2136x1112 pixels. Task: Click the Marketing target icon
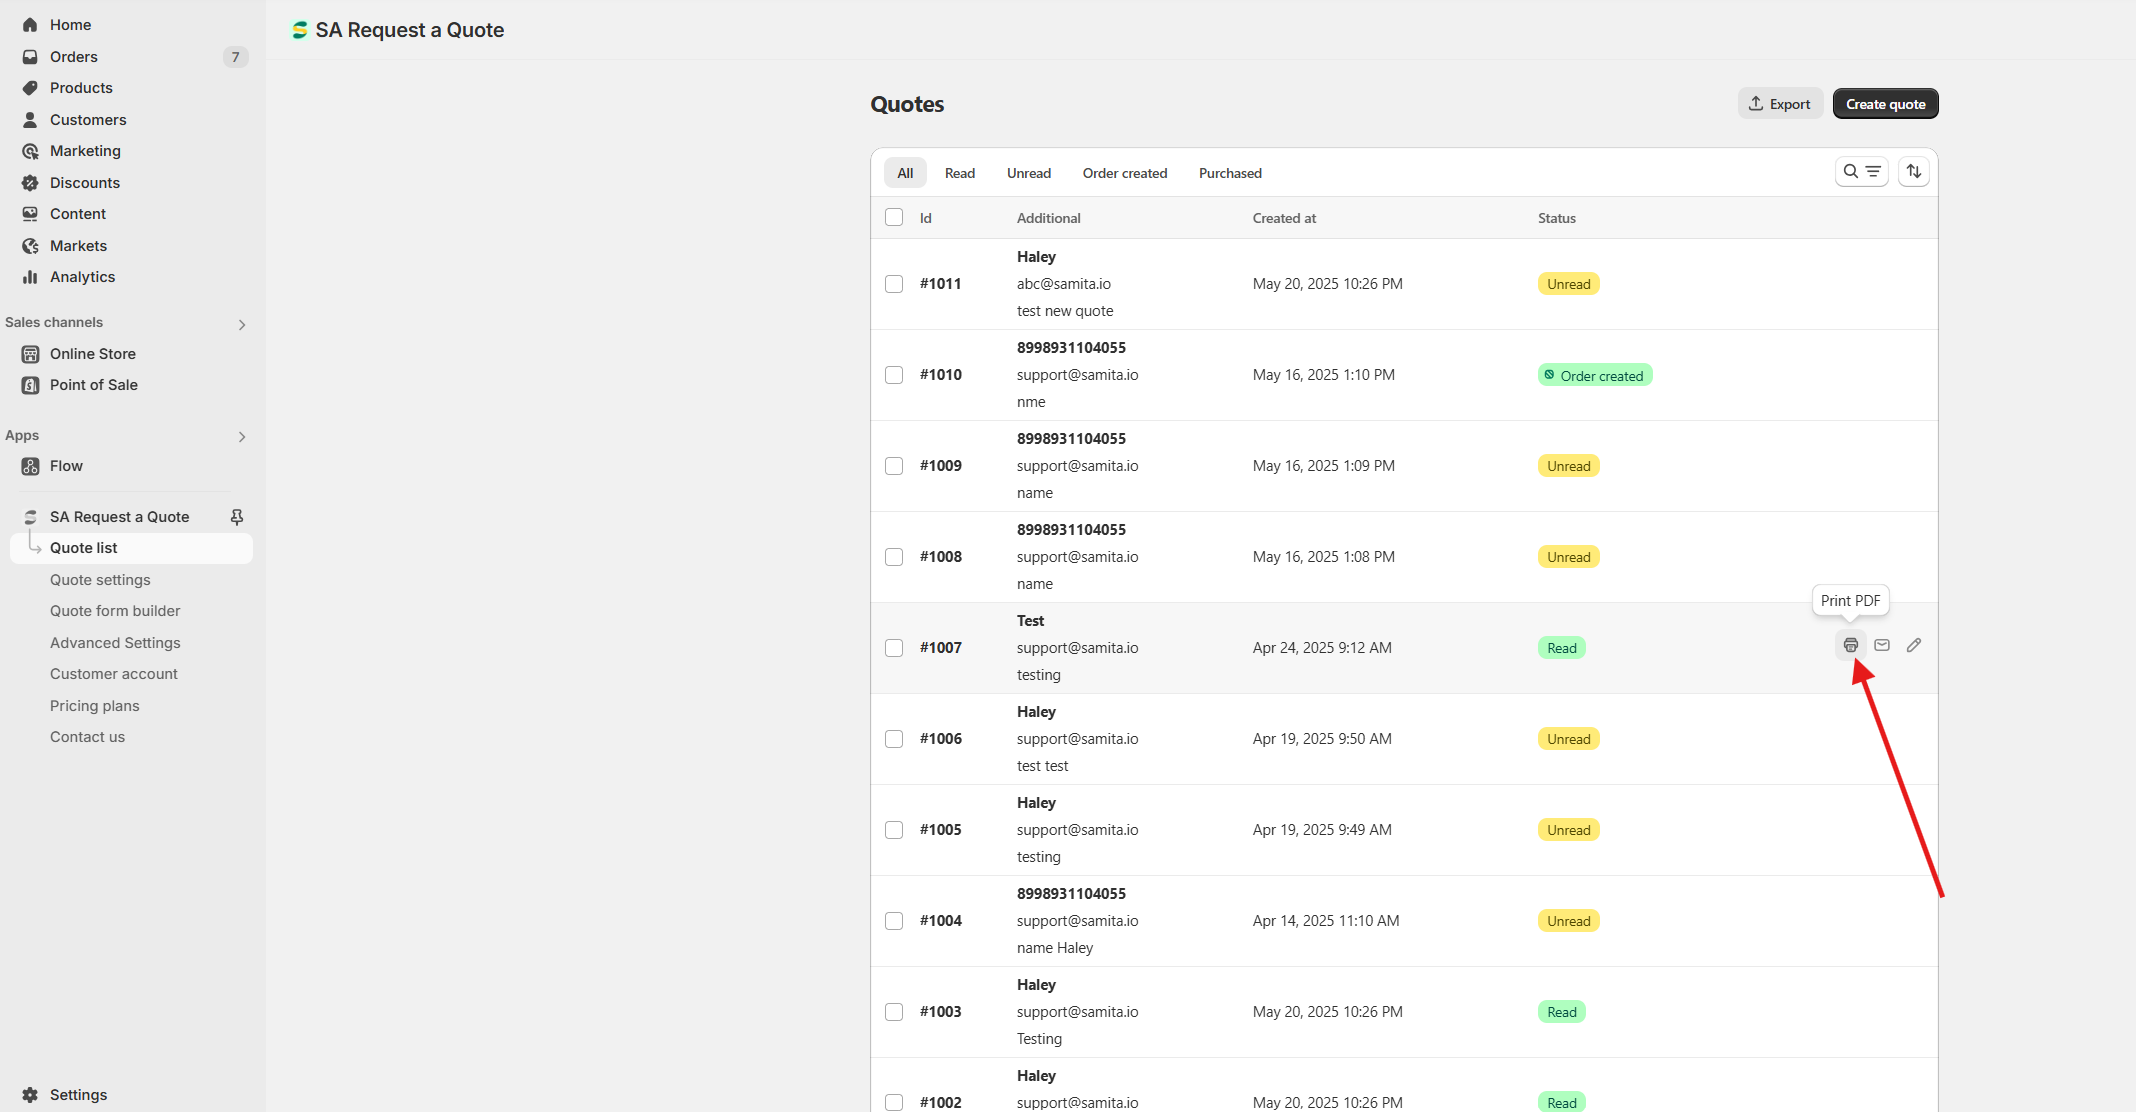(x=30, y=151)
